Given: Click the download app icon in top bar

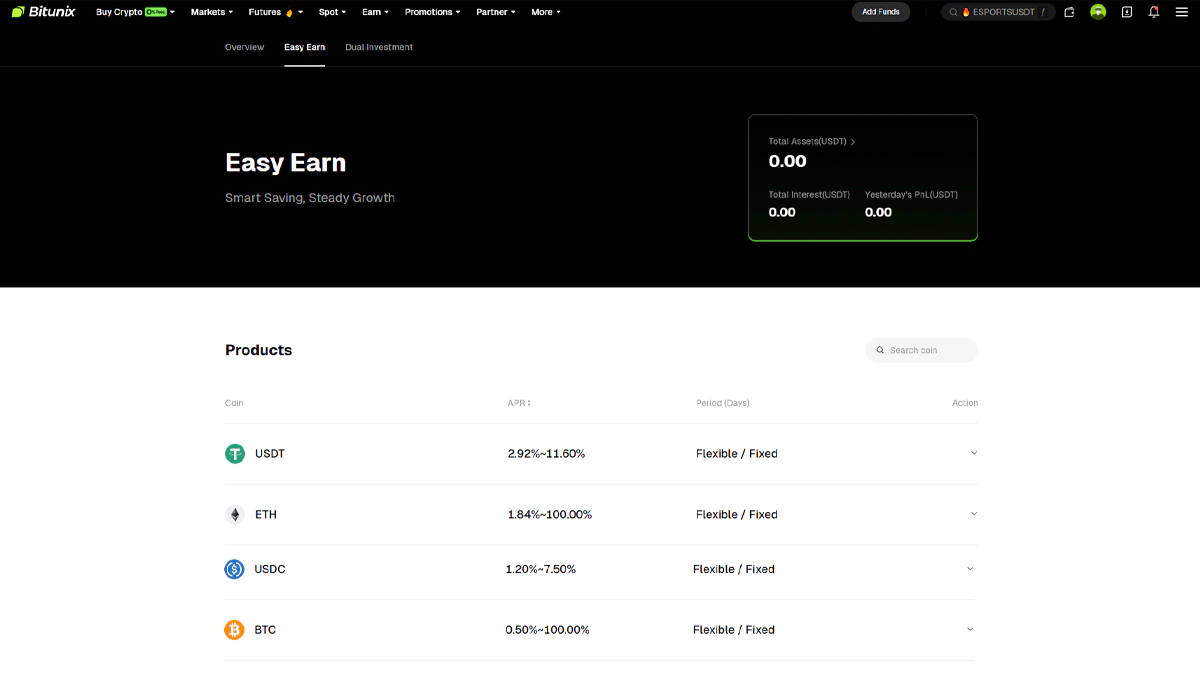Looking at the screenshot, I should click(x=1127, y=11).
